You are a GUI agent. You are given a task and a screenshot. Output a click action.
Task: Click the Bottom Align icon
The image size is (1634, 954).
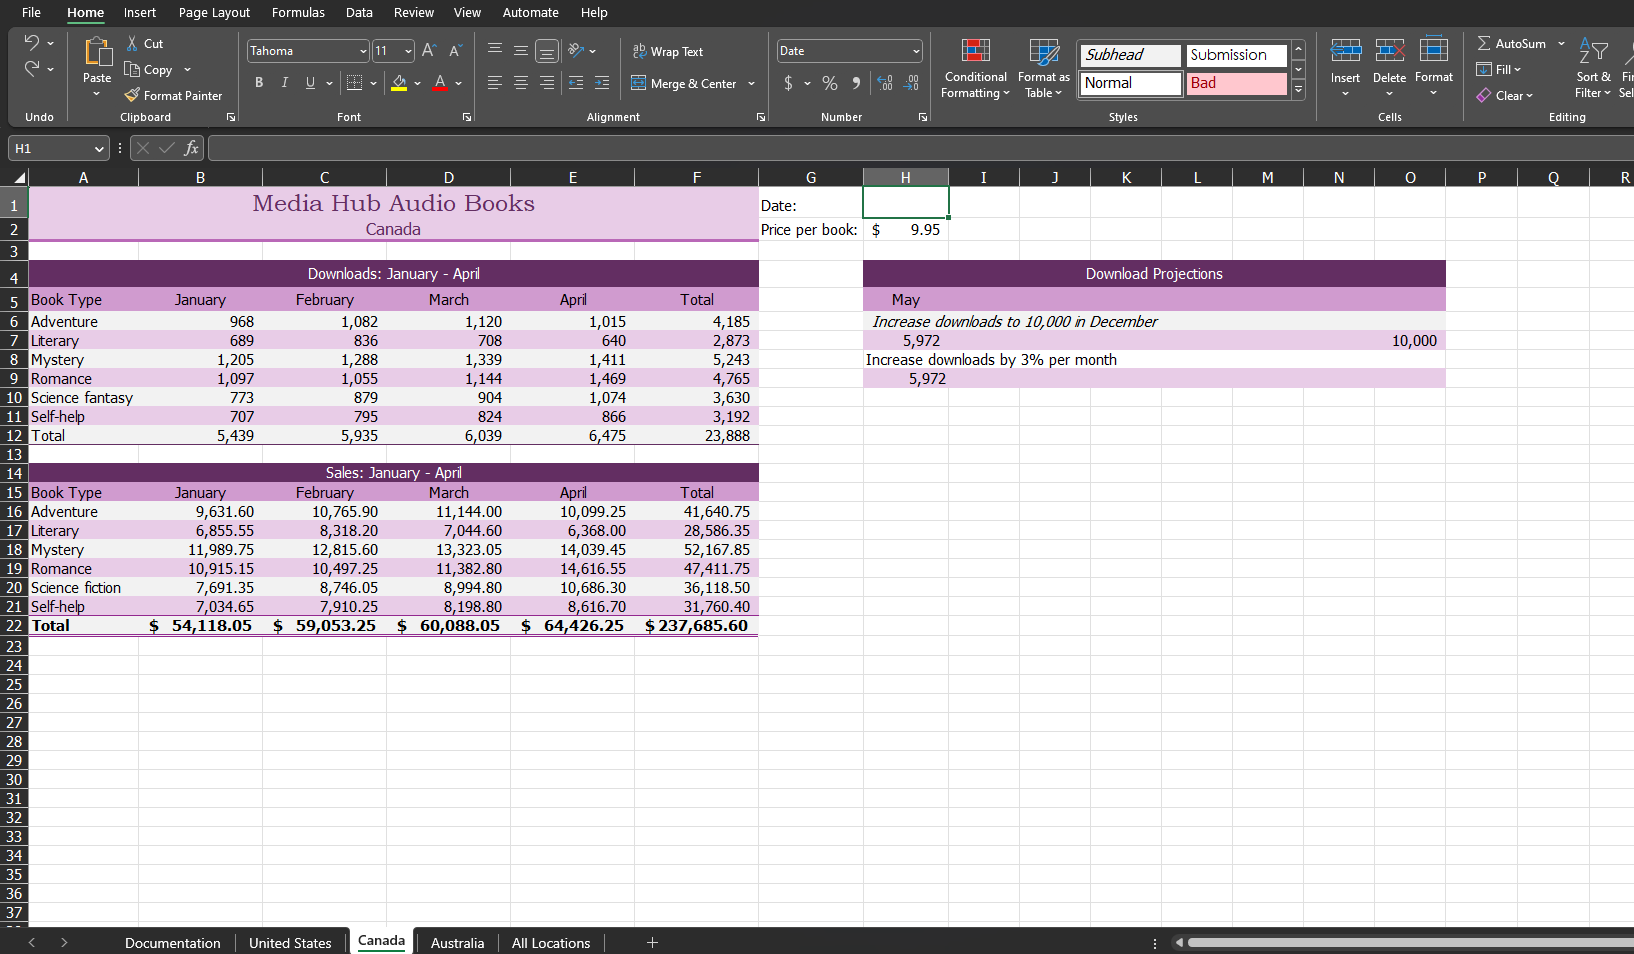tap(547, 51)
